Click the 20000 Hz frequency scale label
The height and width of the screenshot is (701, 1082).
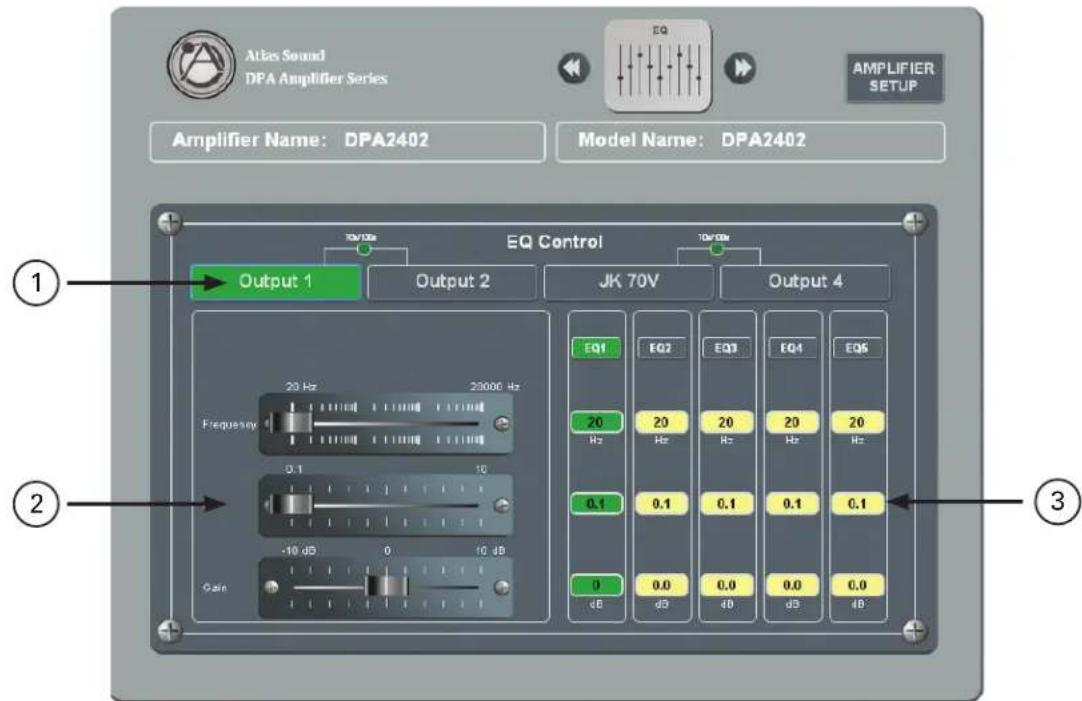495,387
